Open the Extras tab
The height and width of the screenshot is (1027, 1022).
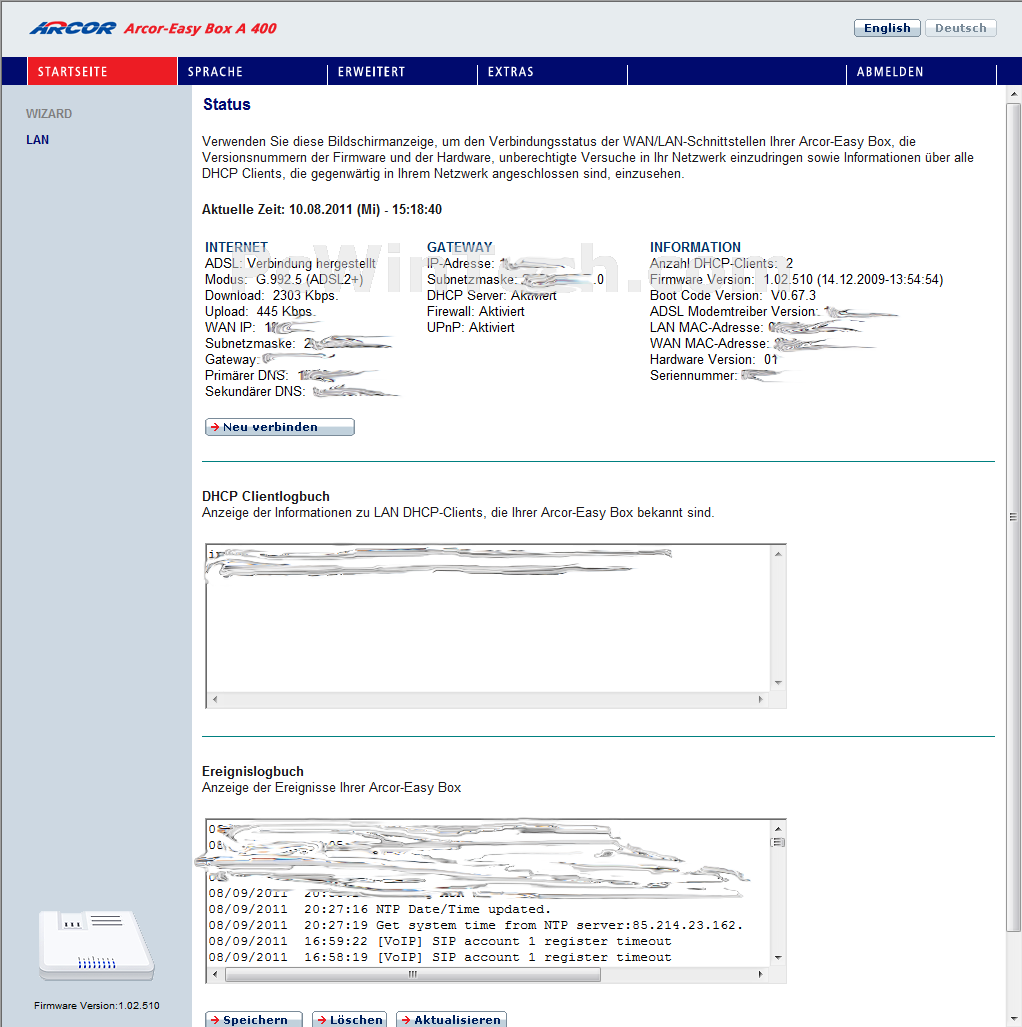tap(552, 71)
